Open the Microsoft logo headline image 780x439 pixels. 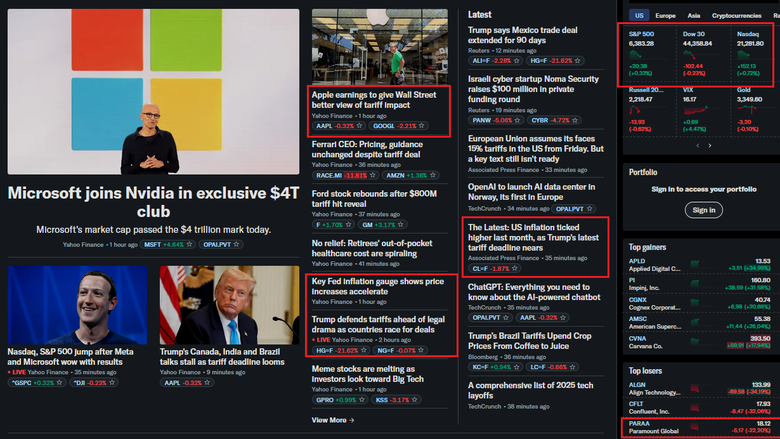153,91
